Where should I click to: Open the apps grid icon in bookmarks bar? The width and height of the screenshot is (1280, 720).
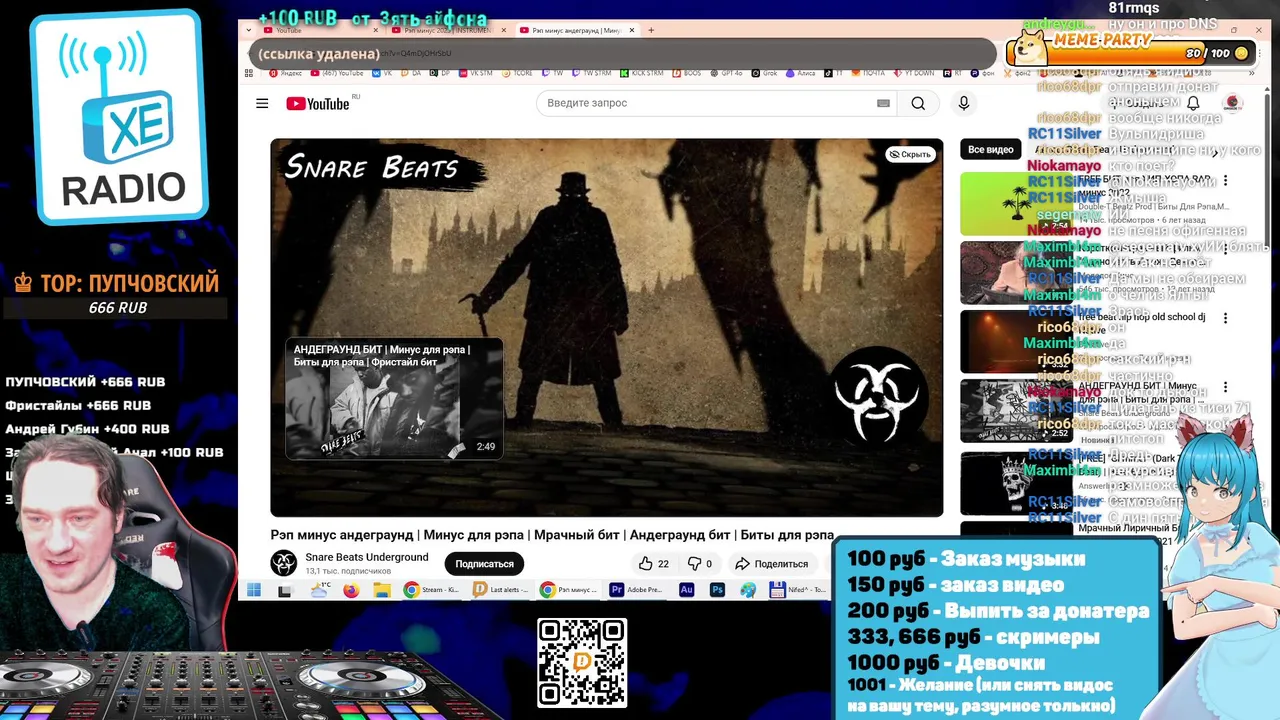click(248, 73)
